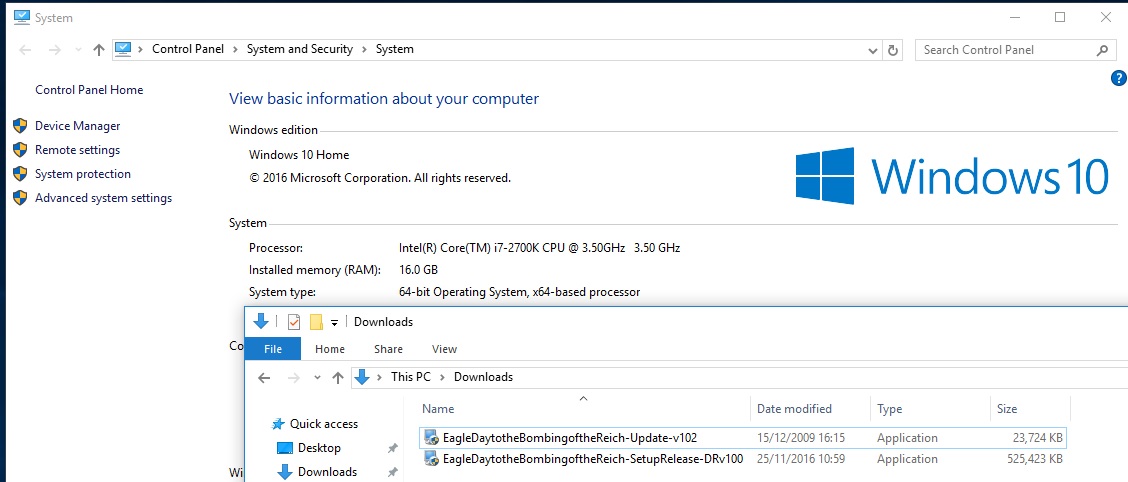Image resolution: width=1128 pixels, height=482 pixels.
Task: Select System breadcrumb in address bar
Action: click(395, 49)
